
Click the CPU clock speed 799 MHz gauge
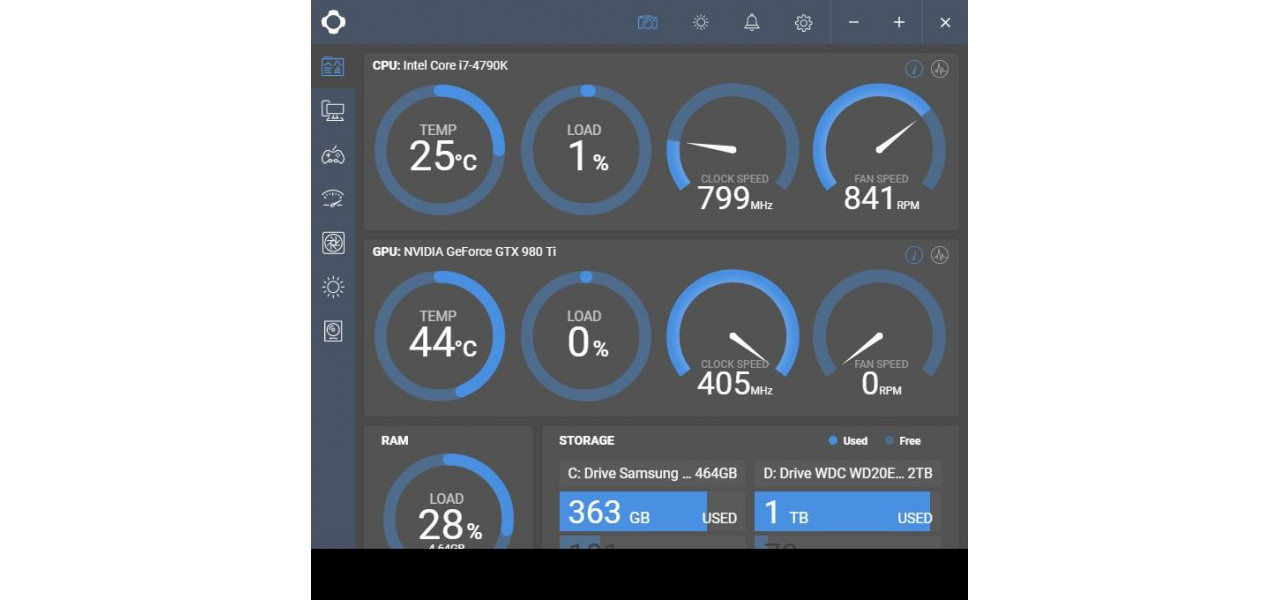point(733,148)
